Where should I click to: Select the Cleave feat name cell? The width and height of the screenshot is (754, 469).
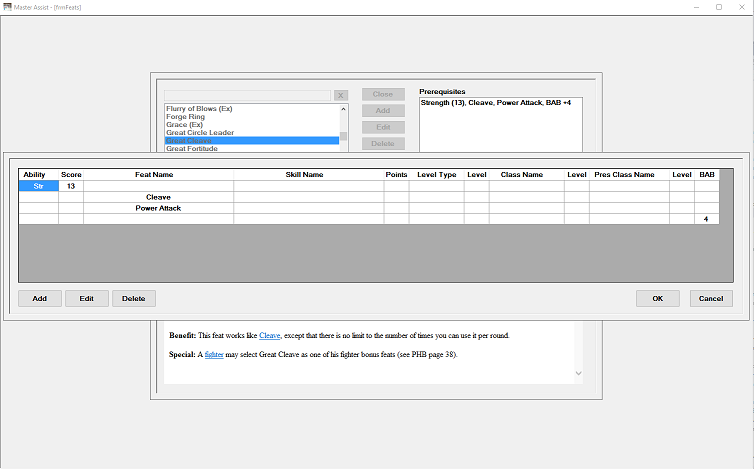click(x=158, y=197)
